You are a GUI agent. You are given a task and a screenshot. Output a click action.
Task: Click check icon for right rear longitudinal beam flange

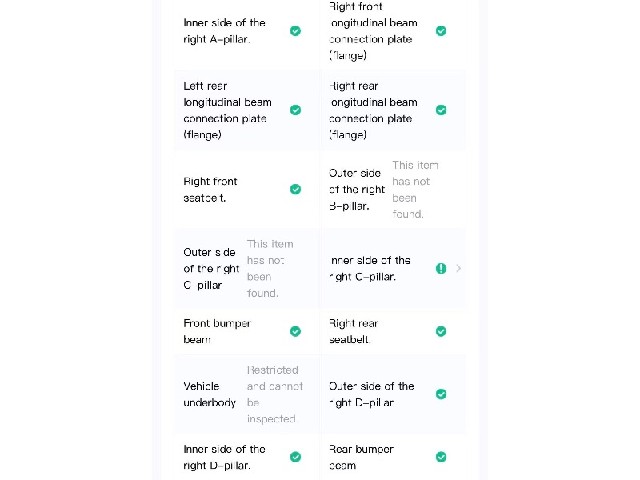(441, 110)
